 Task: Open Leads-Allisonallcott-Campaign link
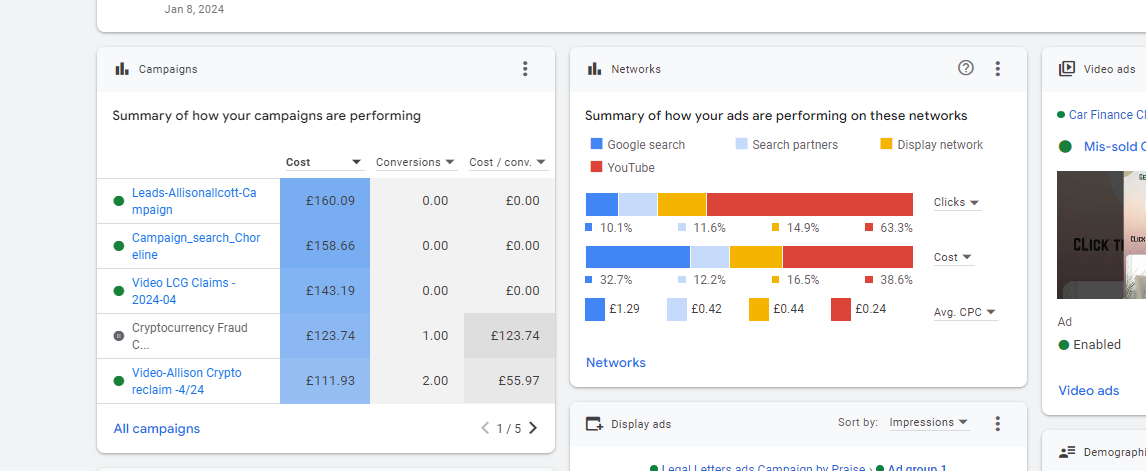click(187, 201)
